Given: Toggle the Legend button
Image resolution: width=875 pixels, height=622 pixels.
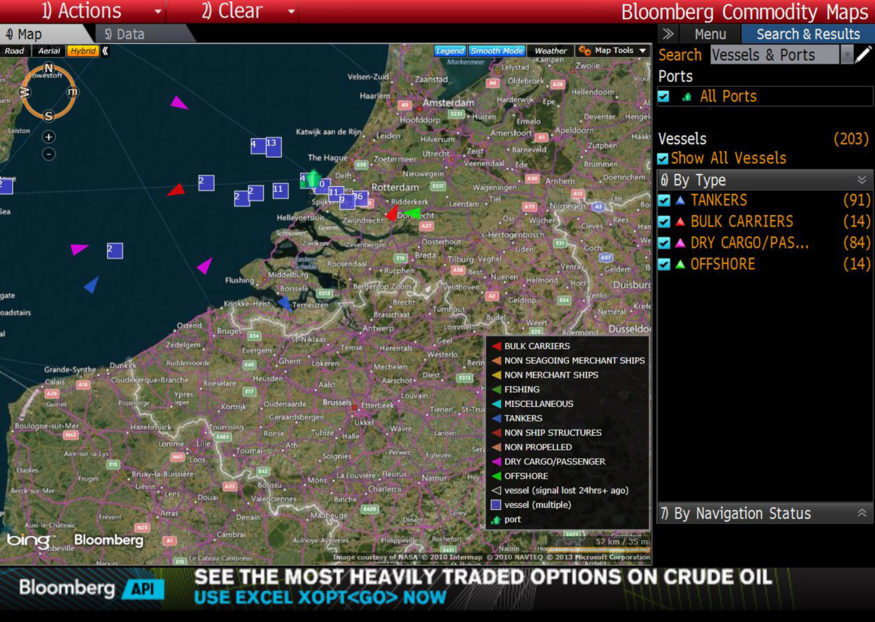Looking at the screenshot, I should point(450,51).
